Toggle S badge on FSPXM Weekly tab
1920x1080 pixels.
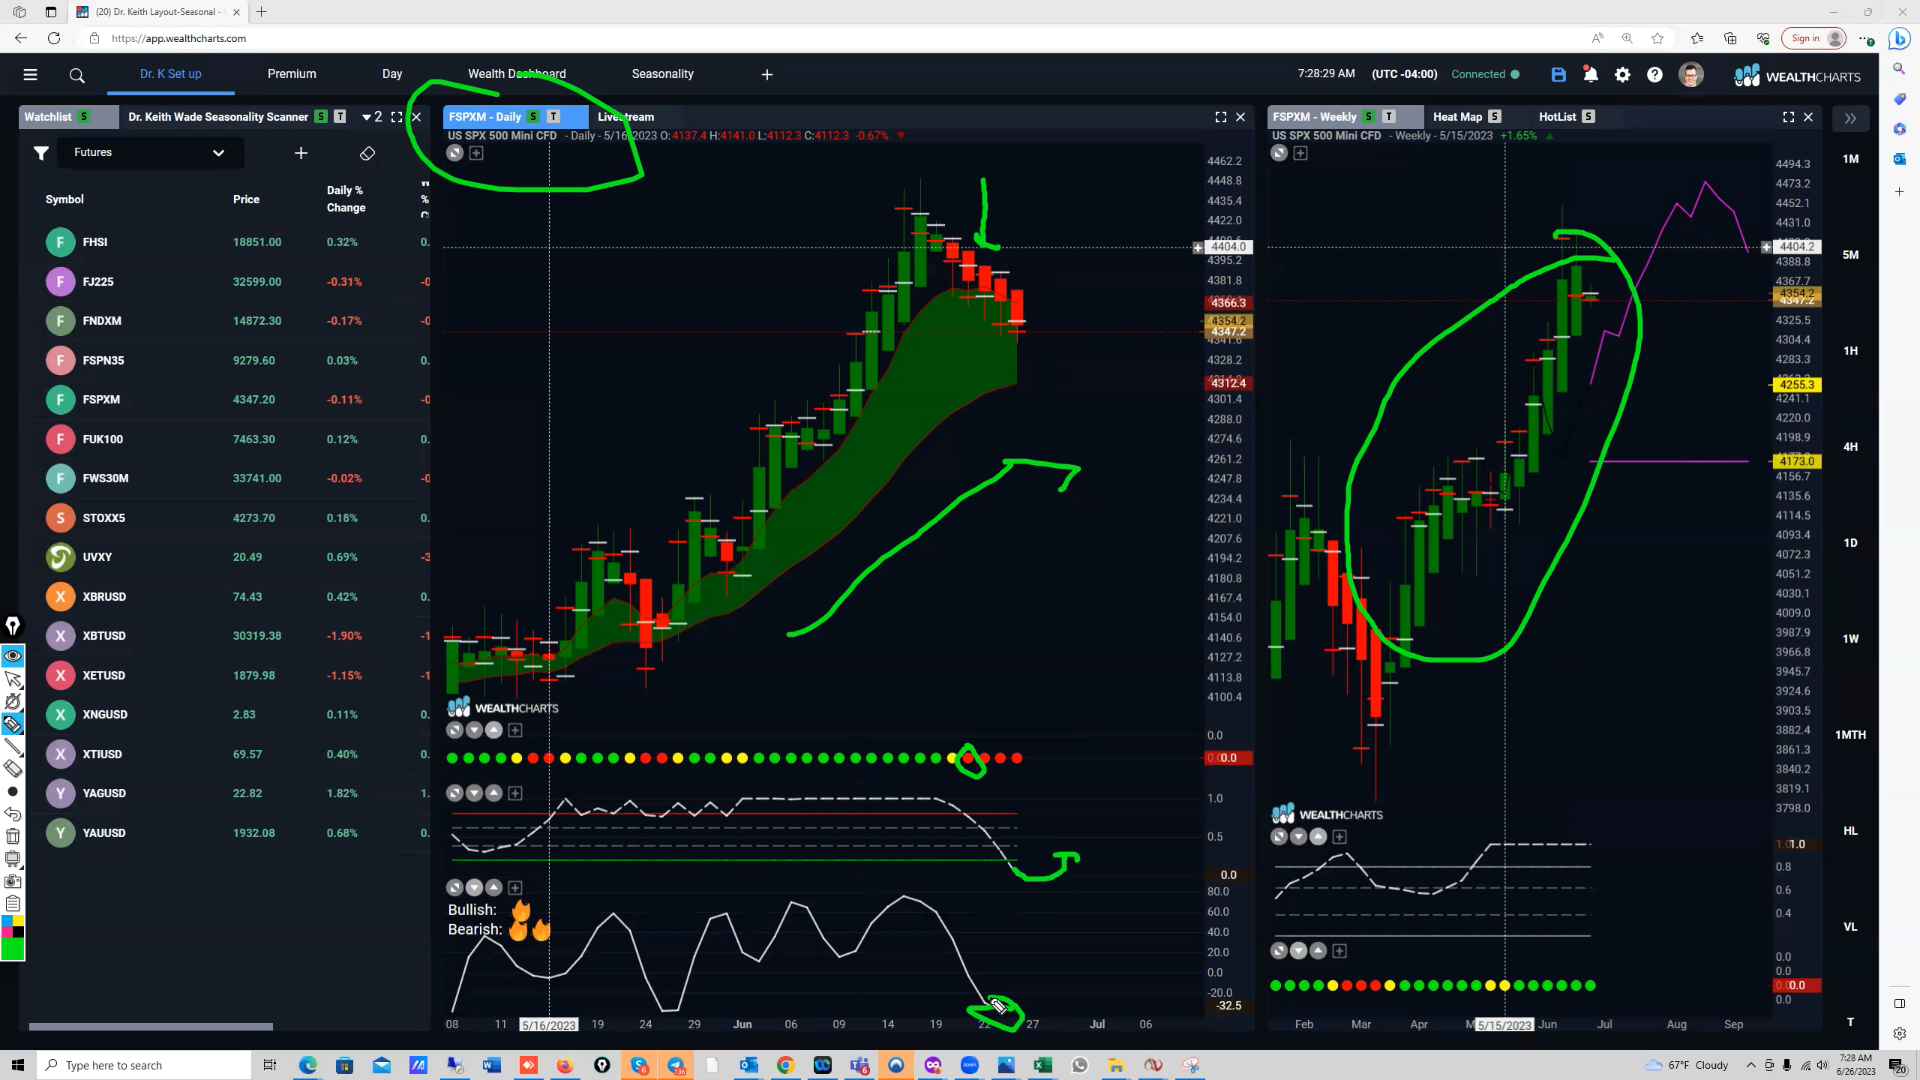(x=1369, y=117)
